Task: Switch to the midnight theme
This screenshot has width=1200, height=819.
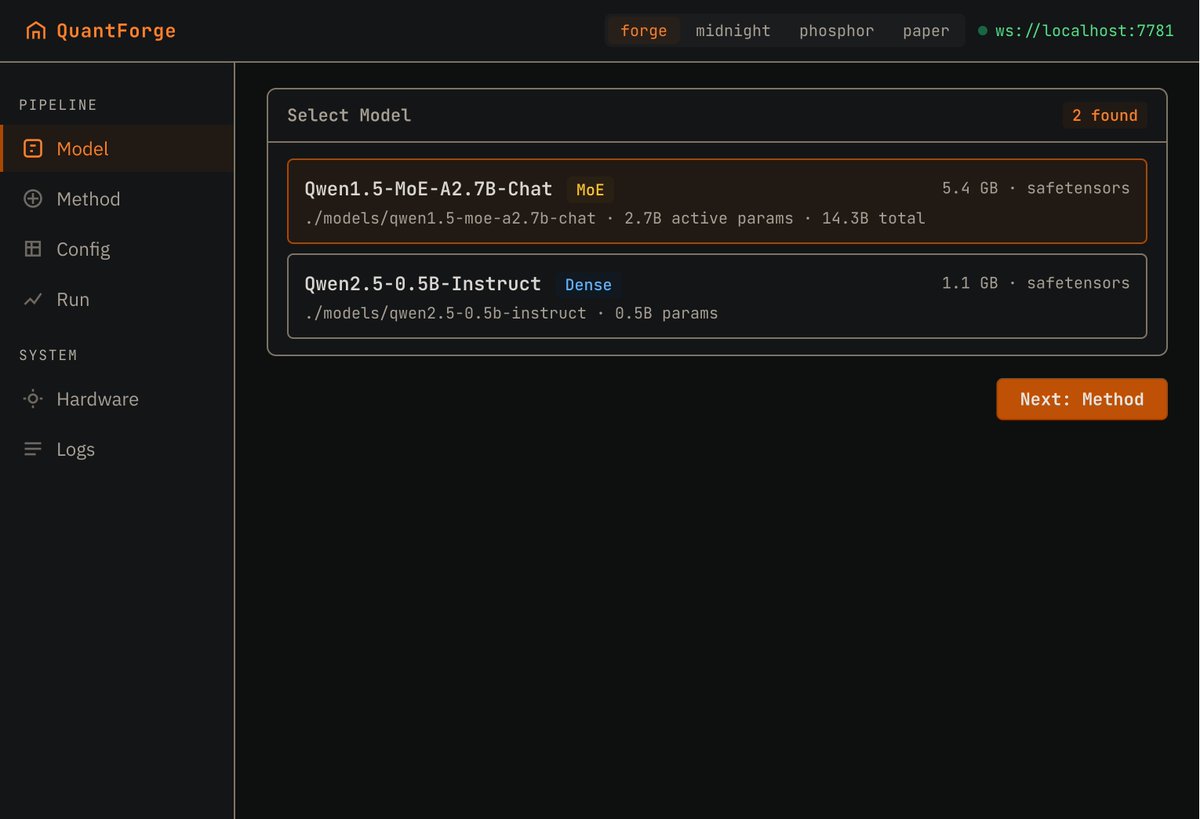Action: [x=733, y=31]
